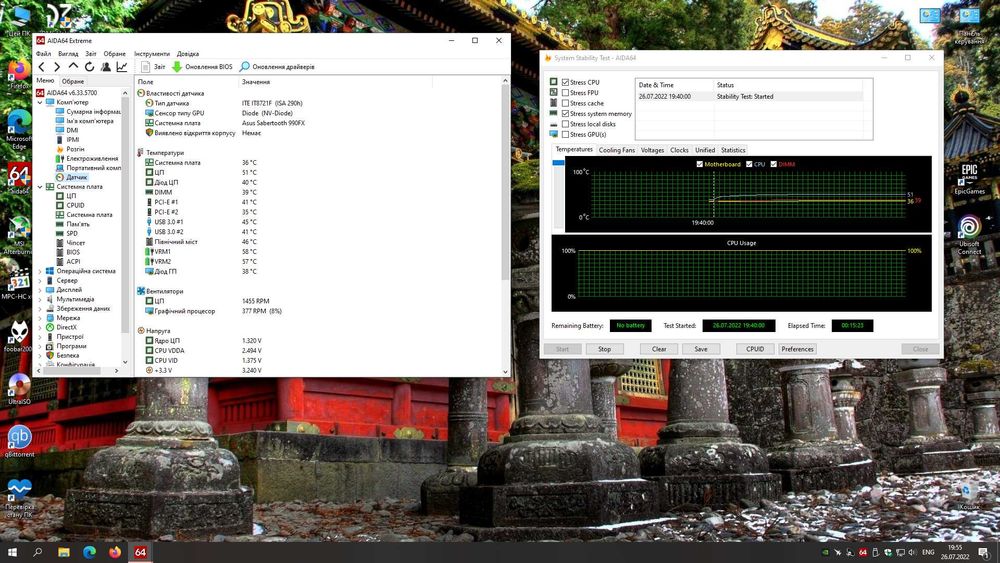This screenshot has height=563, width=1000.
Task: Switch to the Cooling Fans tab
Action: pyautogui.click(x=617, y=150)
